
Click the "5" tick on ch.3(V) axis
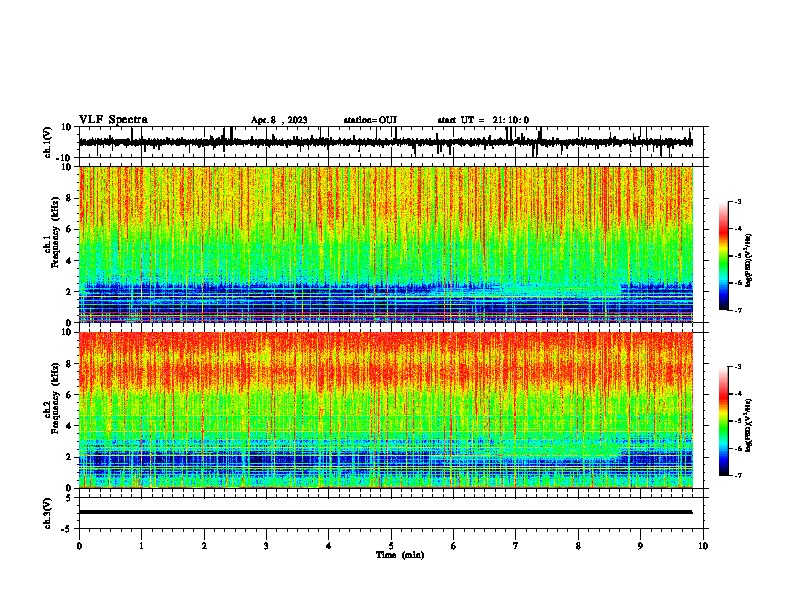[x=69, y=498]
